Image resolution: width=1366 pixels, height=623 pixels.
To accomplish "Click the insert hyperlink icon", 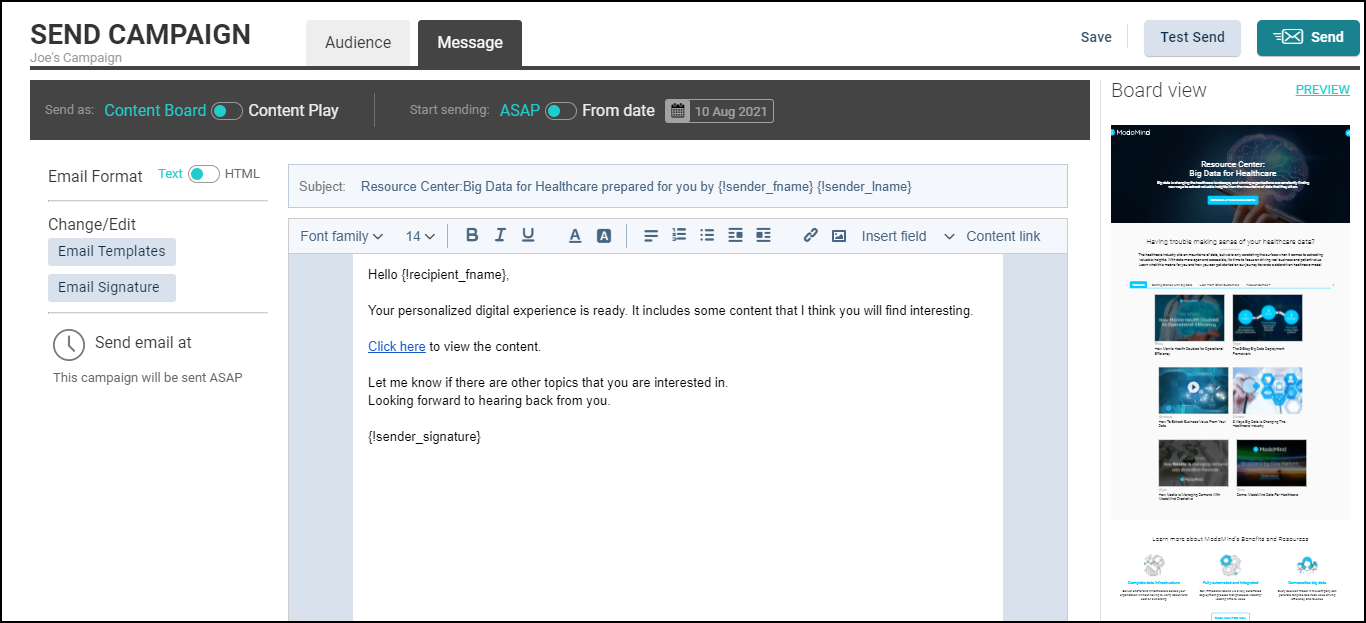I will pyautogui.click(x=811, y=236).
